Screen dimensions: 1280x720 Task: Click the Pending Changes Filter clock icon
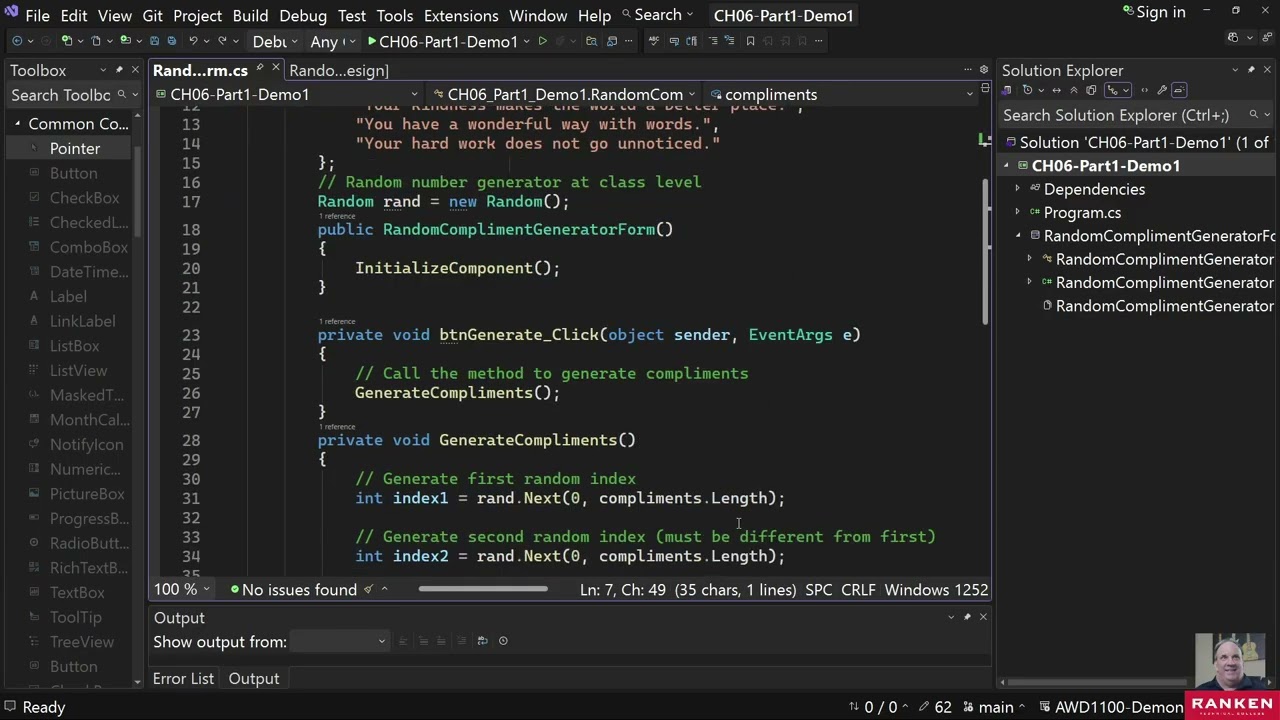coord(1028,90)
